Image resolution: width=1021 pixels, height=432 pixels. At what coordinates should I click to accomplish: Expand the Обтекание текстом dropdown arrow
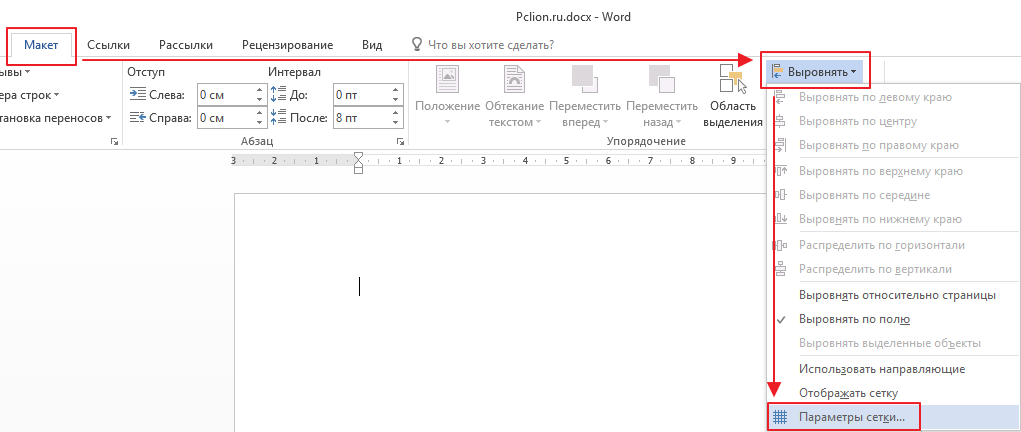pos(538,122)
